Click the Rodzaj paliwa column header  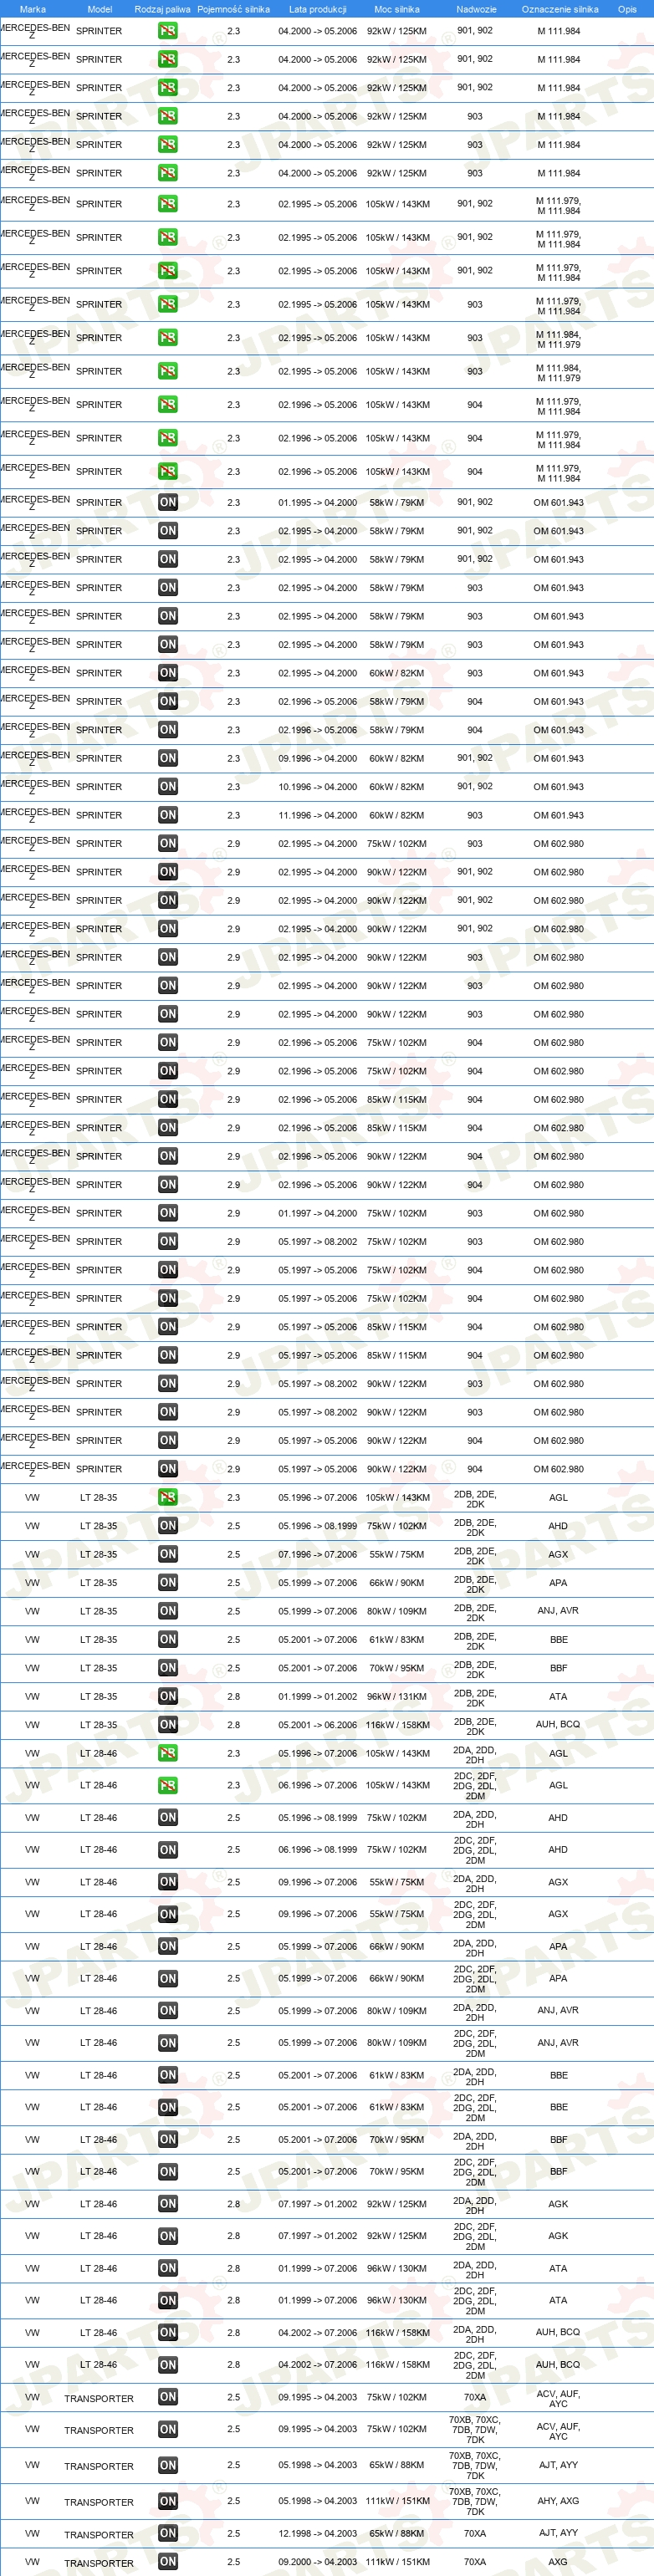pos(162,9)
